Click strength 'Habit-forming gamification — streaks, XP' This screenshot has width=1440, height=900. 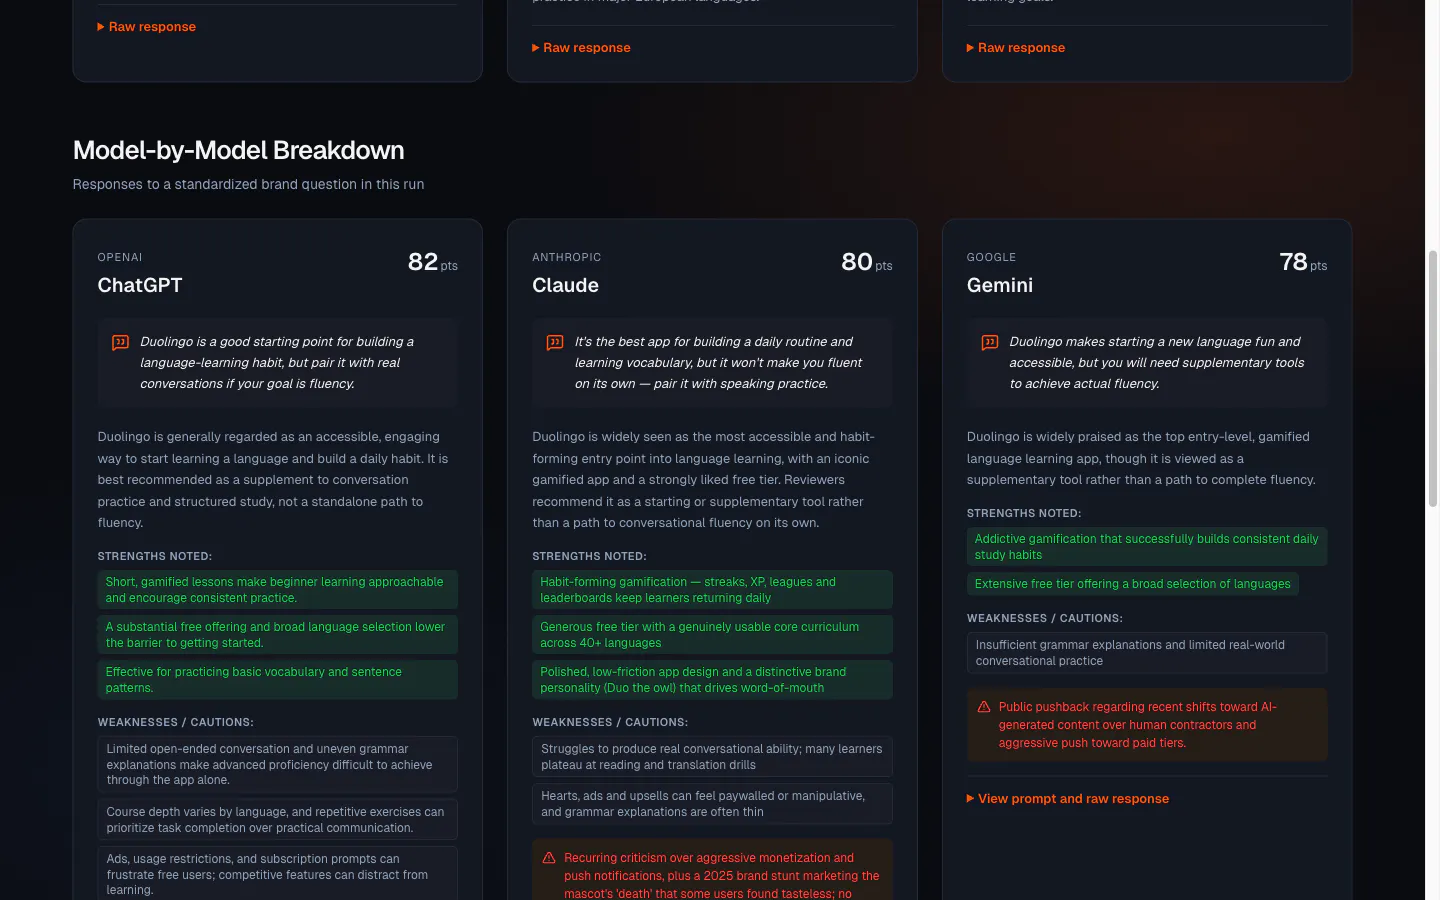tap(712, 590)
